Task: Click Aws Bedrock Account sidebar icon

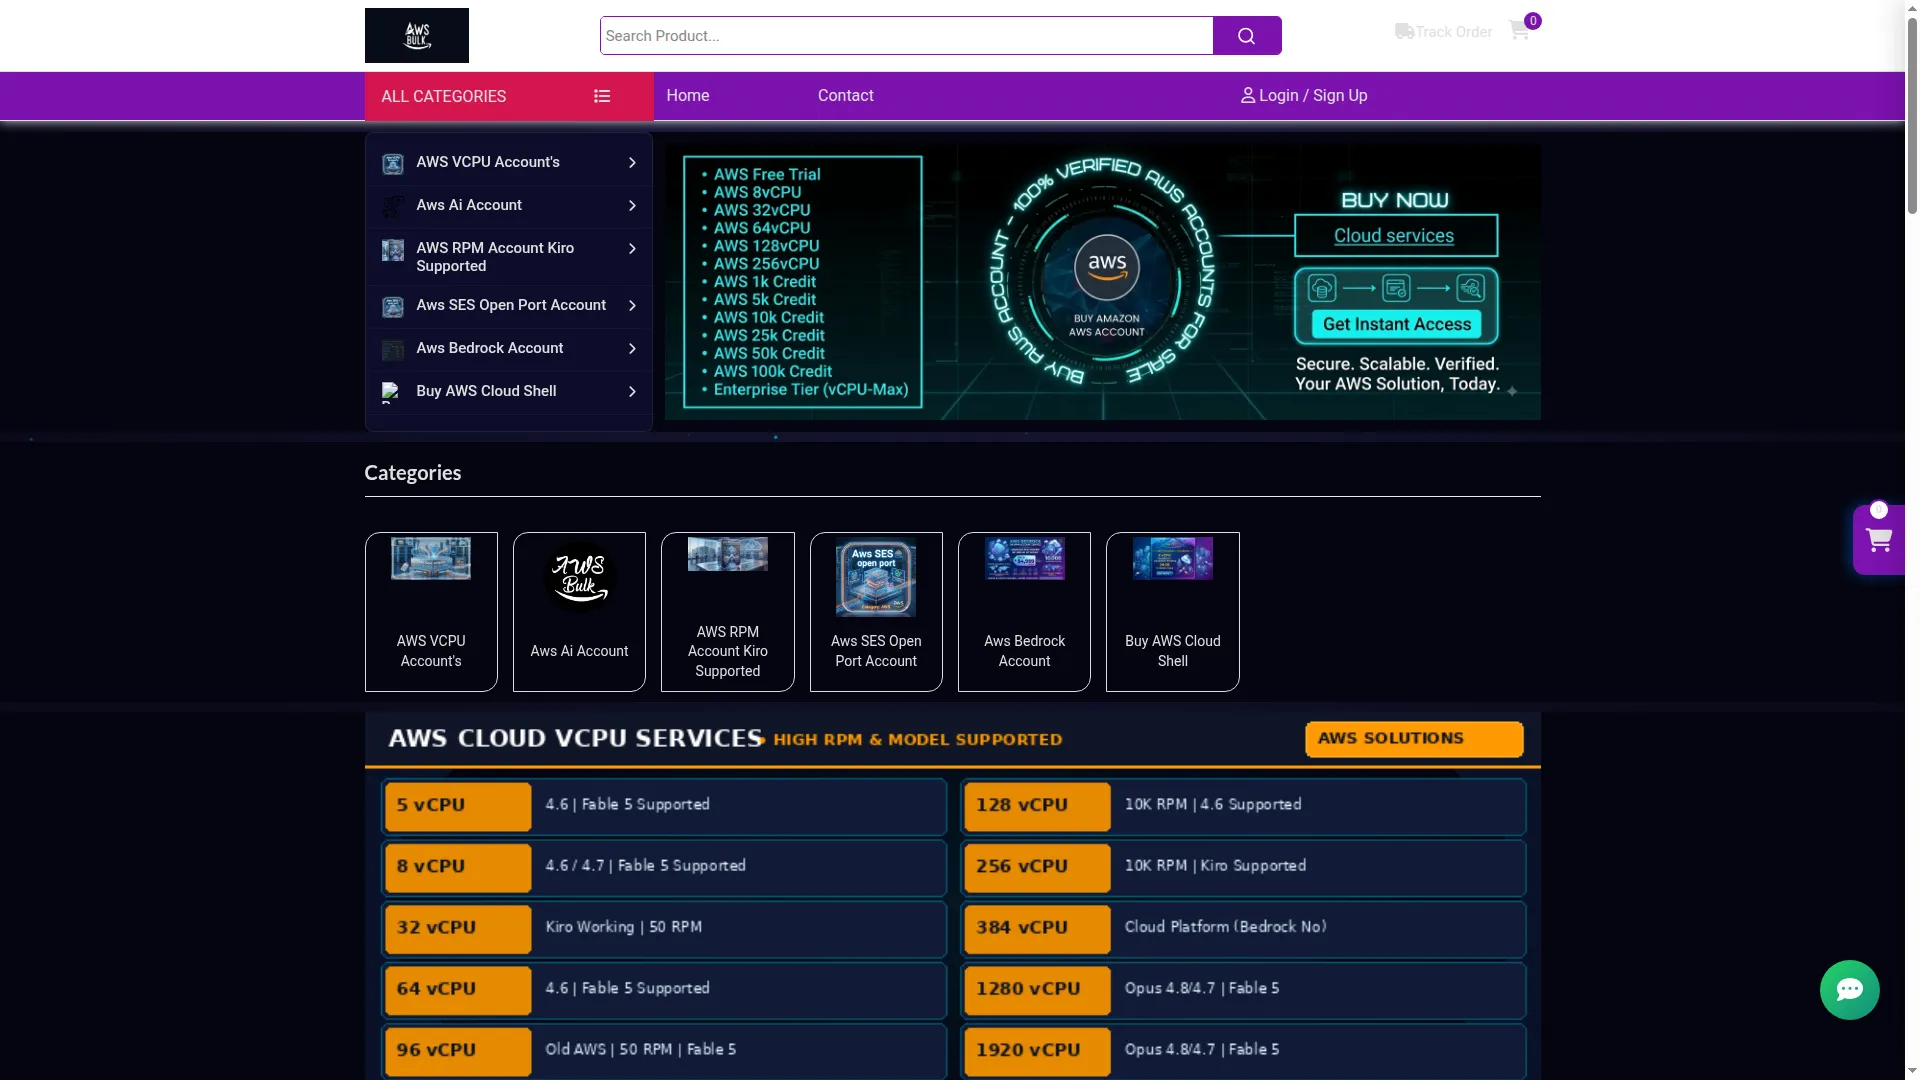Action: coord(393,349)
